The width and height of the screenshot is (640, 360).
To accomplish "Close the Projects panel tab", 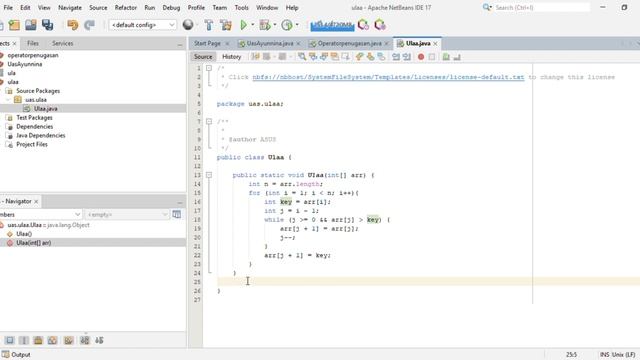I will coord(15,43).
